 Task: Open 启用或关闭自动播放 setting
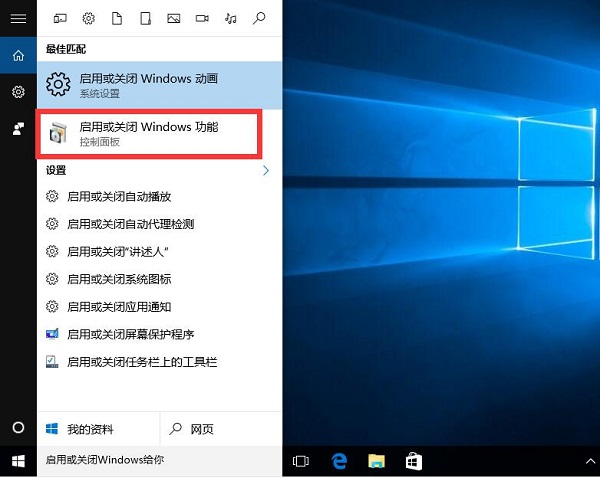tap(160, 197)
